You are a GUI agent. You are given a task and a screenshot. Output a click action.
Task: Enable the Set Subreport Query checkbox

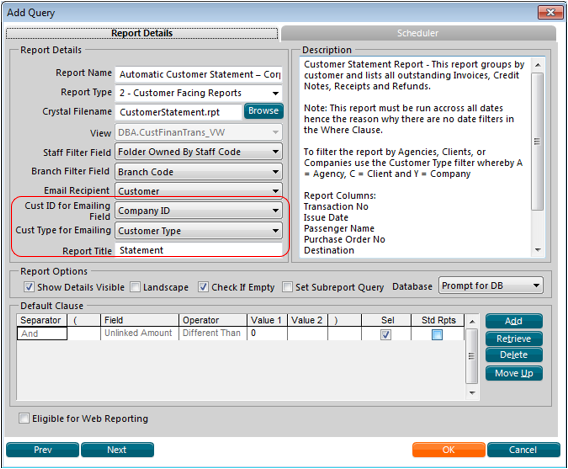click(287, 287)
